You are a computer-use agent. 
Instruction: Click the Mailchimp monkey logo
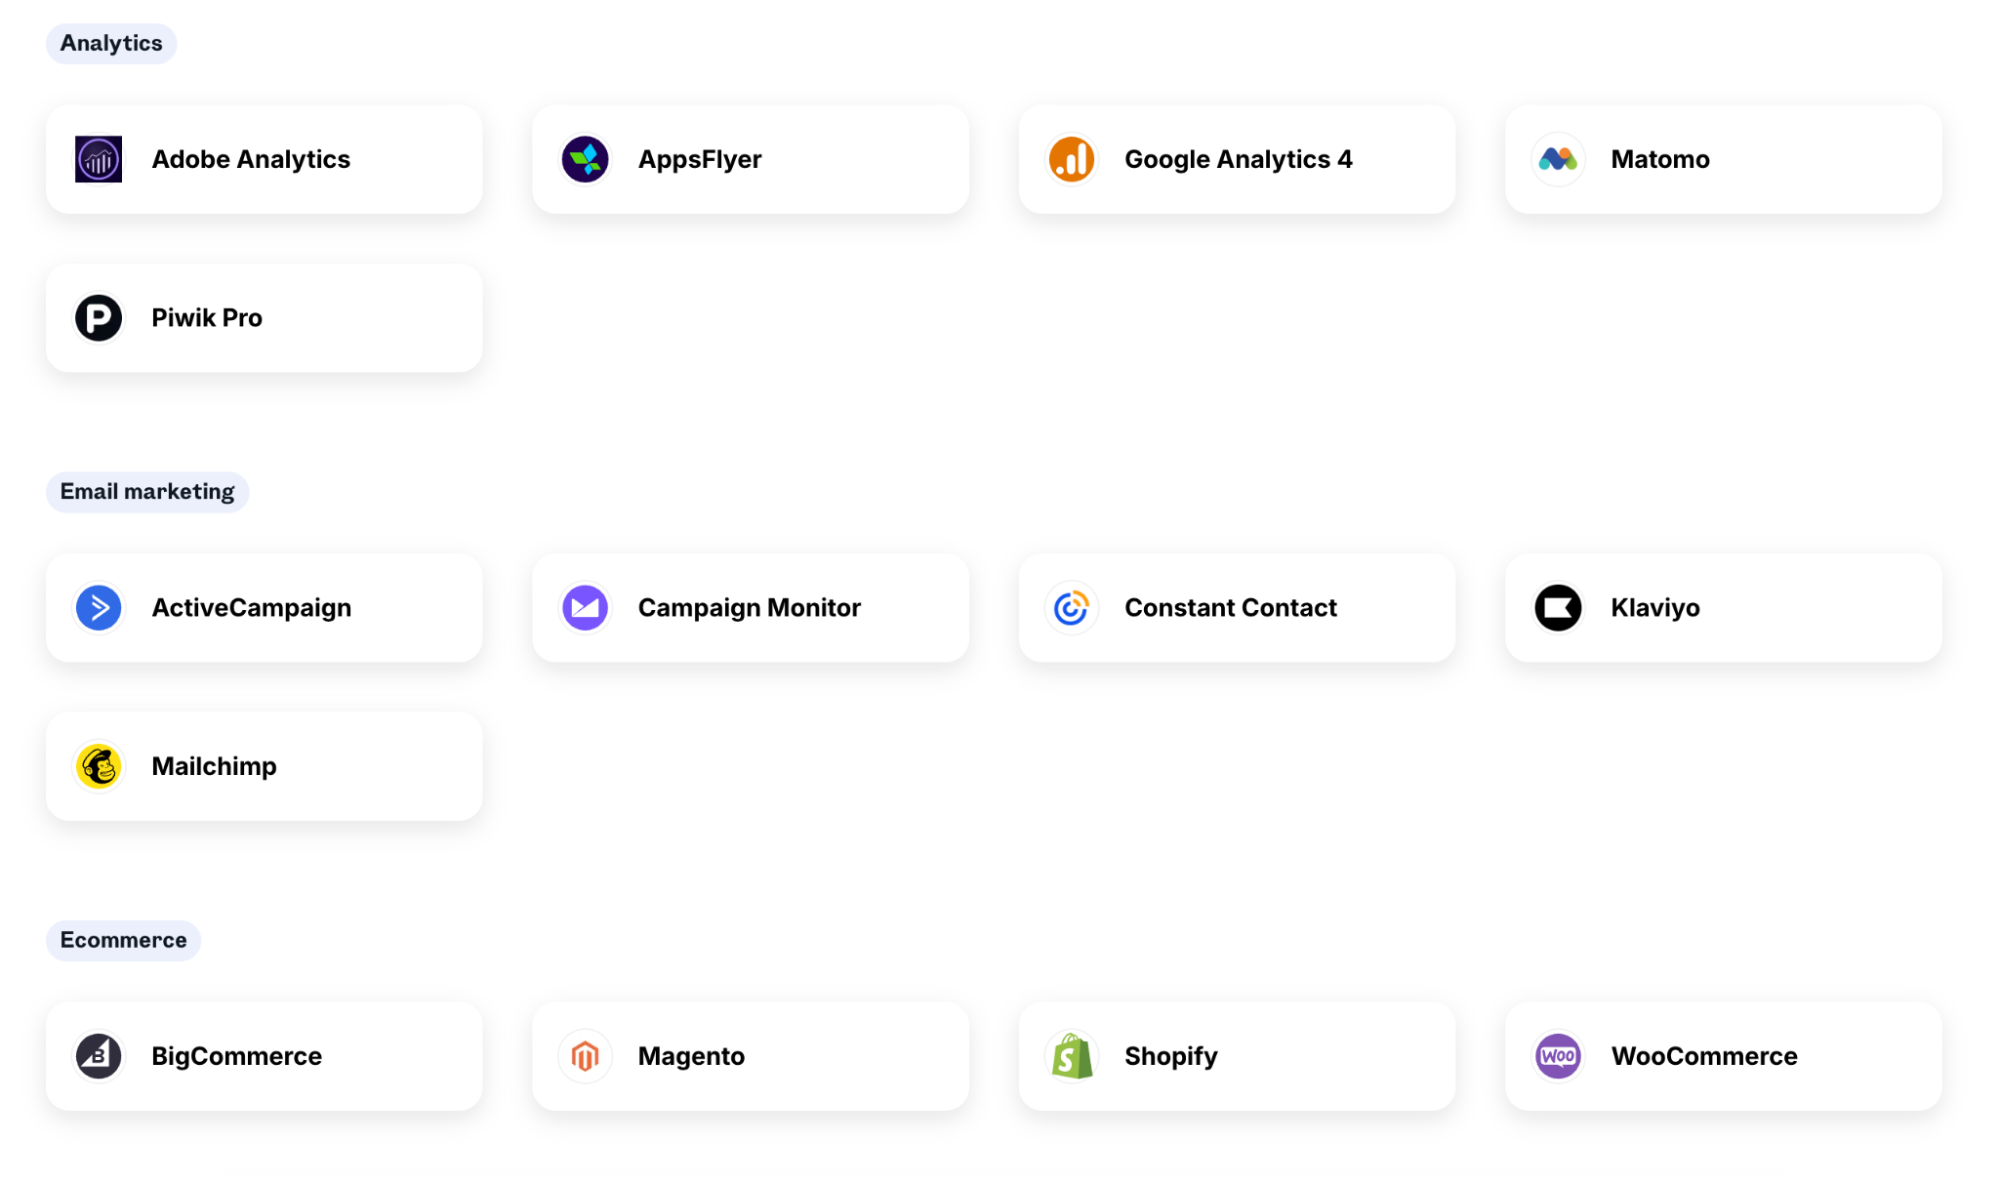click(98, 766)
